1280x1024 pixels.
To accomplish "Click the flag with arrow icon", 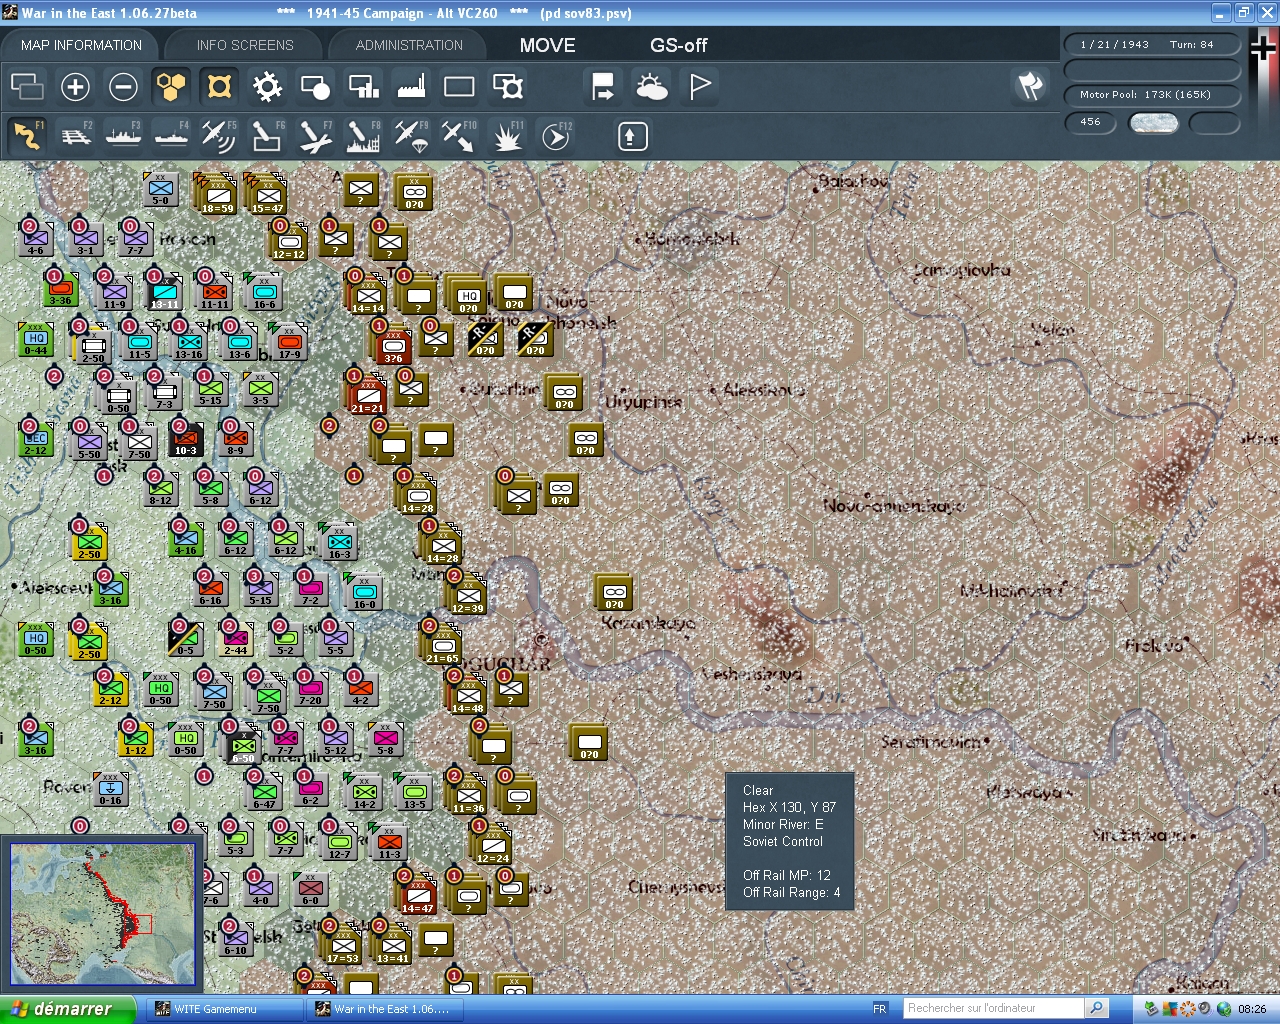I will (603, 87).
